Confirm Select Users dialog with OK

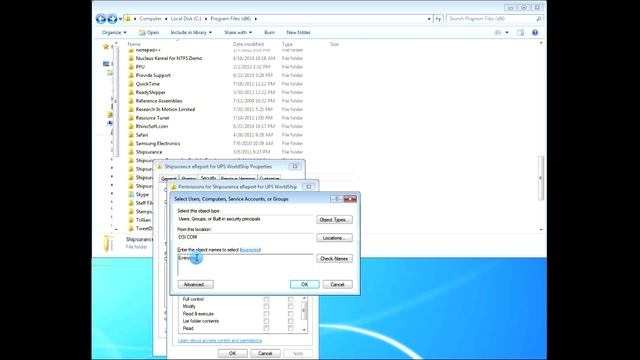click(304, 284)
